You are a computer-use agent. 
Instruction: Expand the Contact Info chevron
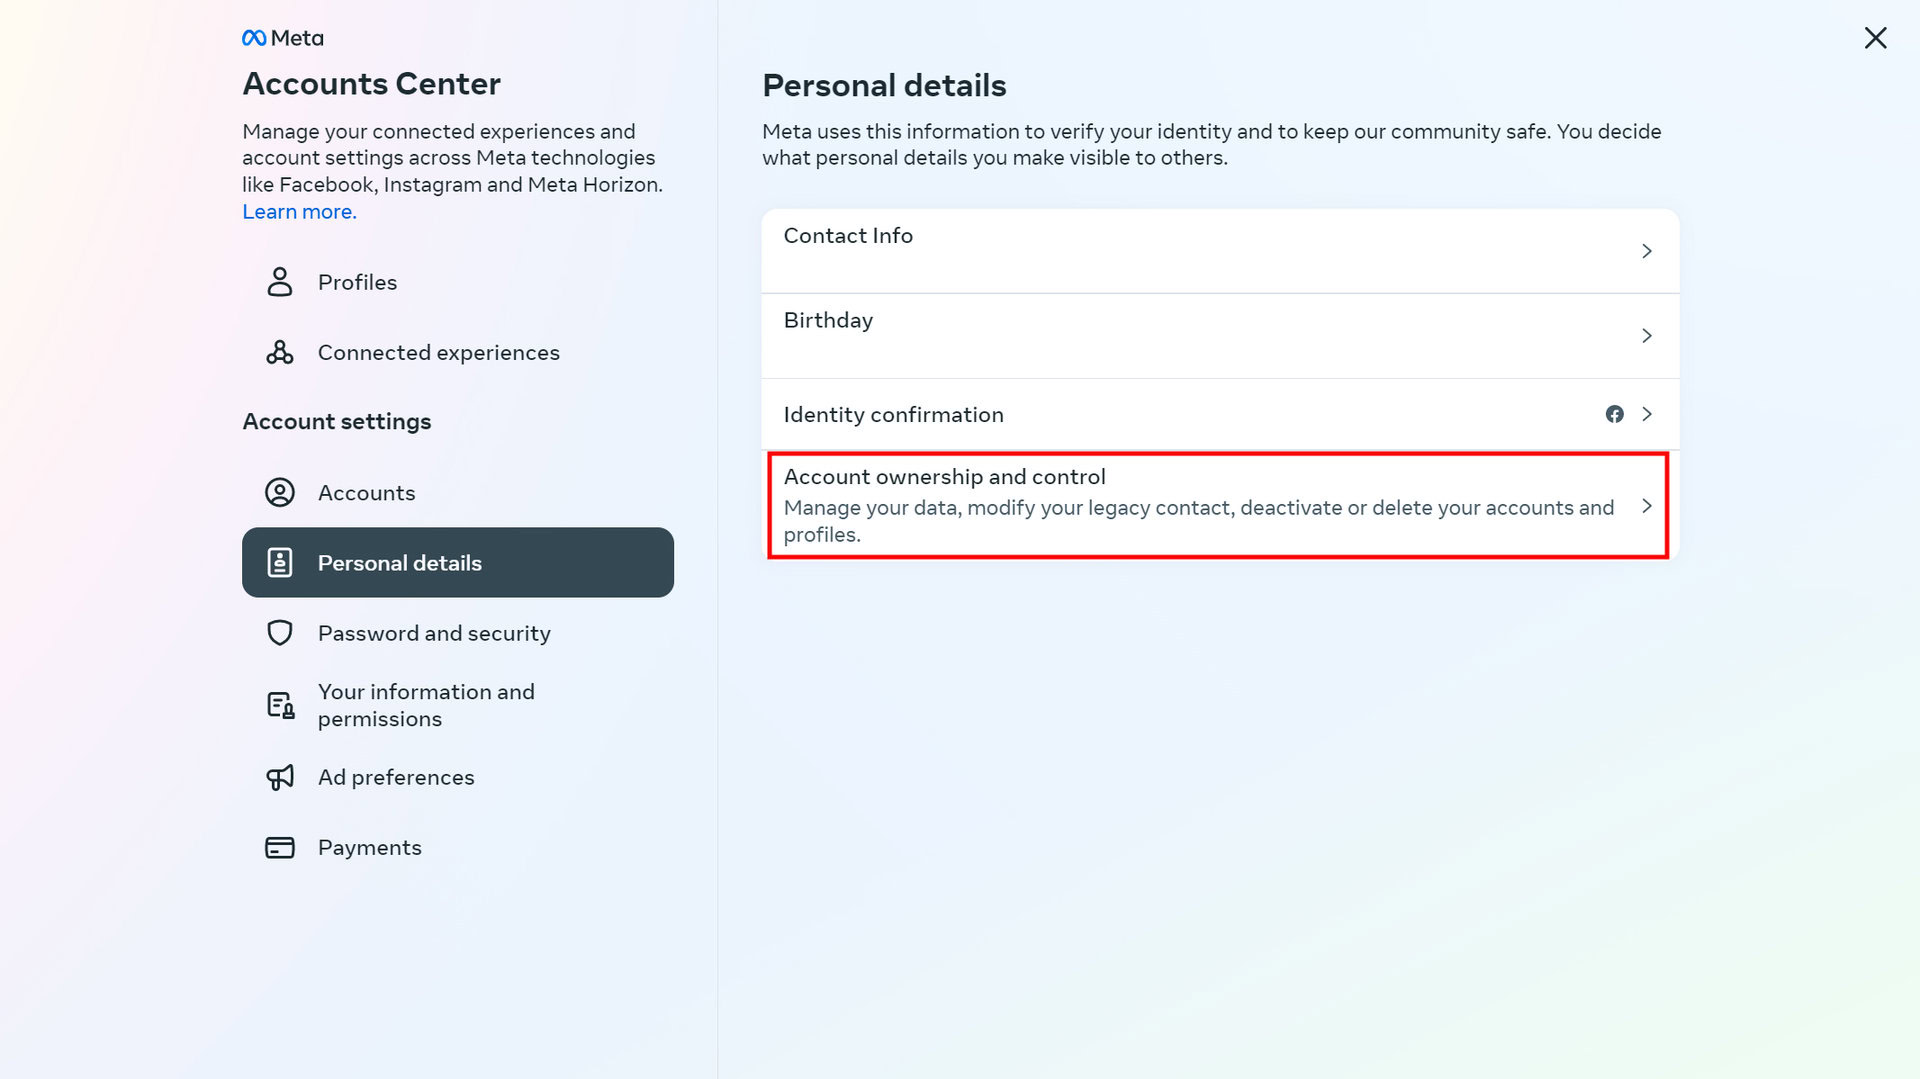coord(1646,251)
